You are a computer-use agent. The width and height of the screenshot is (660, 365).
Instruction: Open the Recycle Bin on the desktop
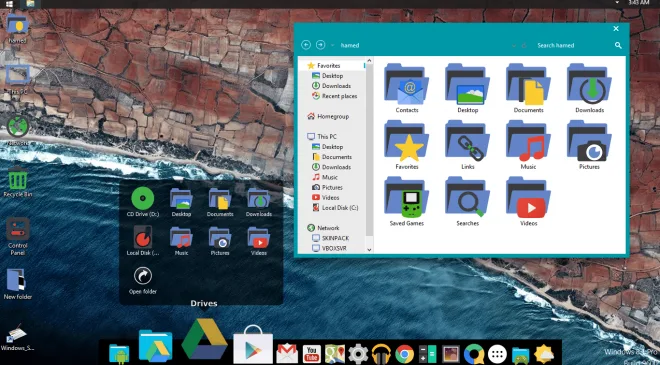pyautogui.click(x=18, y=182)
